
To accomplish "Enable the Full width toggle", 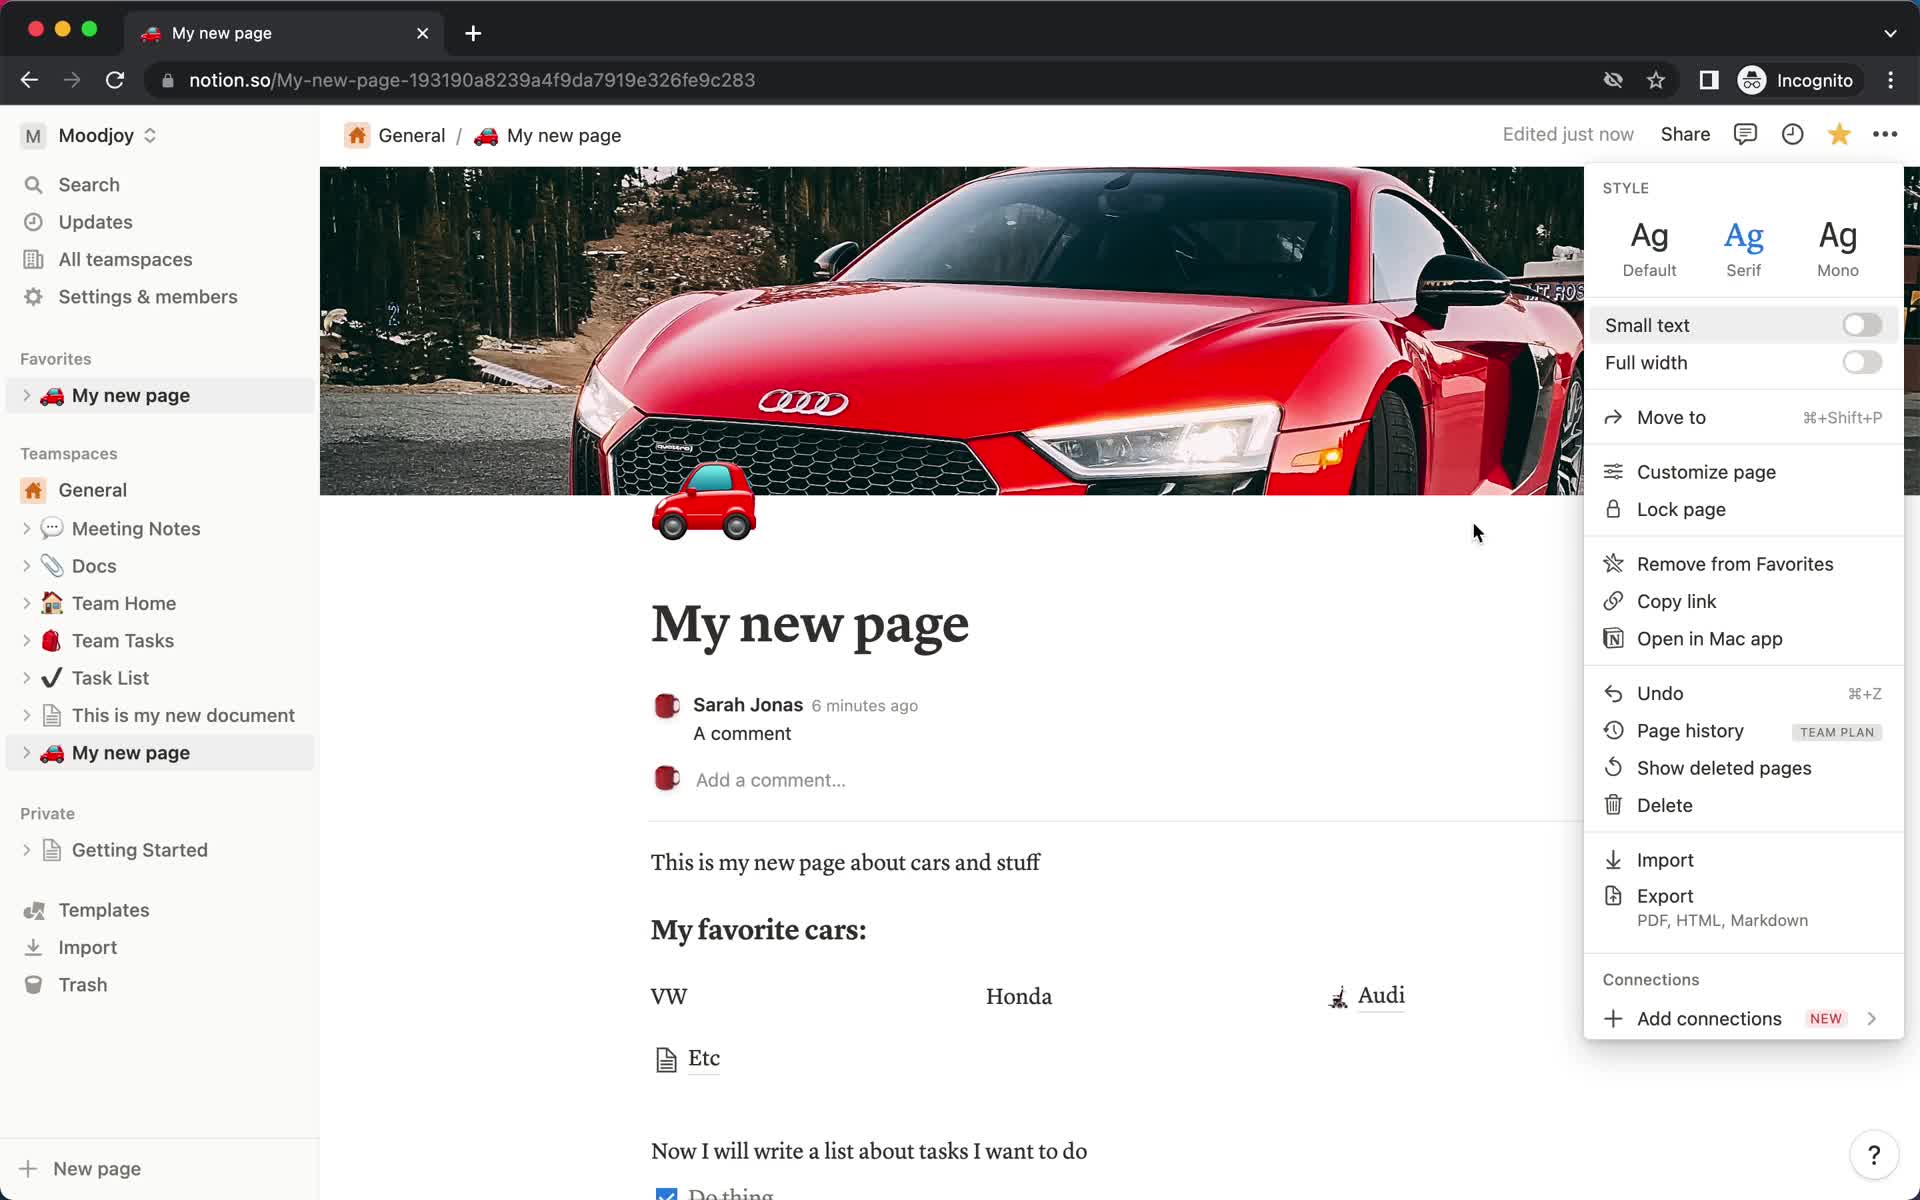I will coord(1862,362).
